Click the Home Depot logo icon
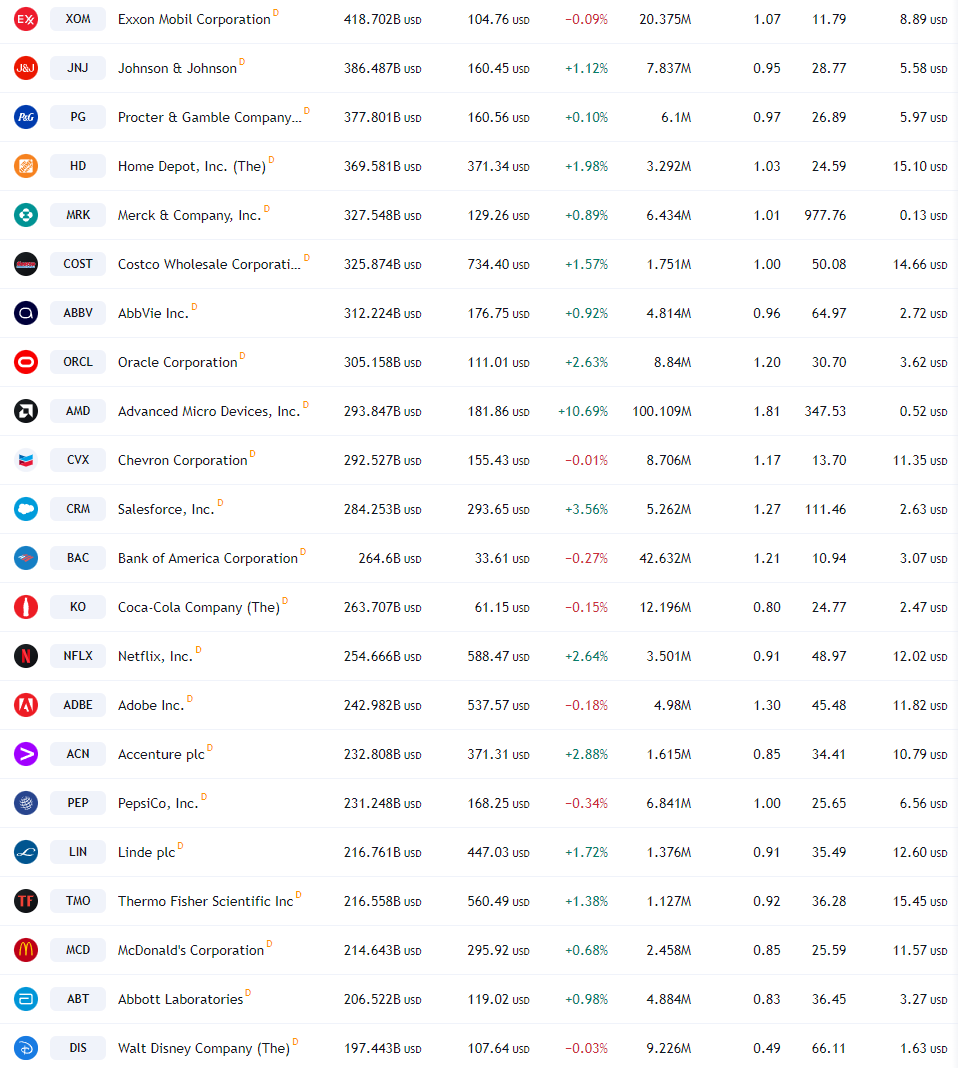Viewport: 966px width, 1068px height. [26, 166]
